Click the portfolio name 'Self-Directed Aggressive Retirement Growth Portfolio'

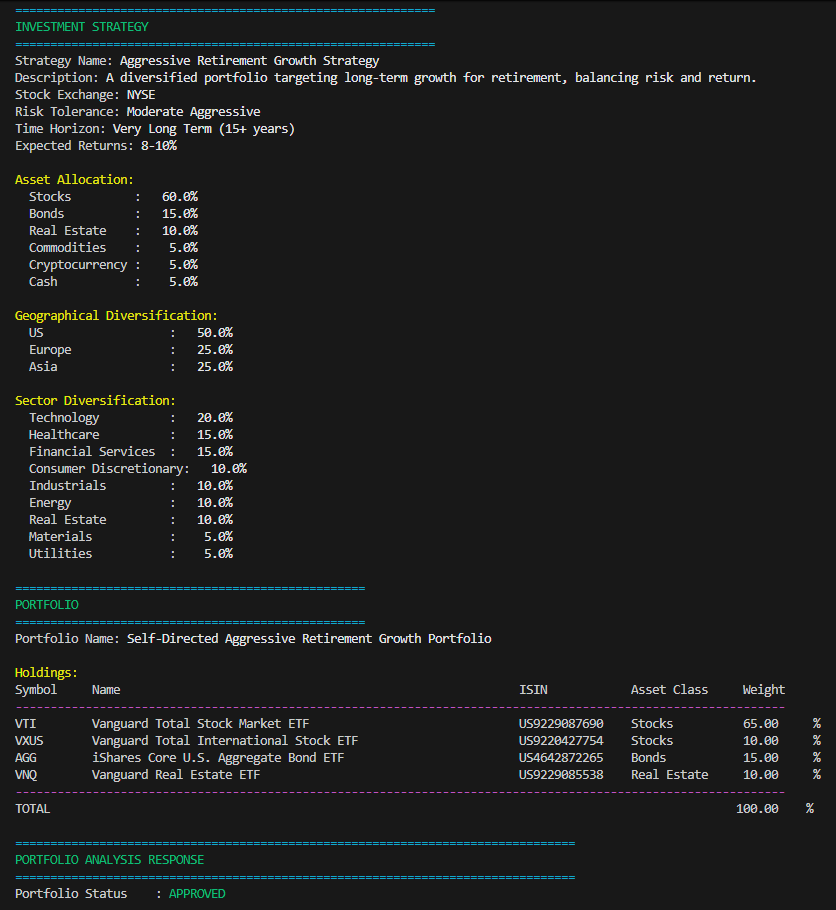309,639
